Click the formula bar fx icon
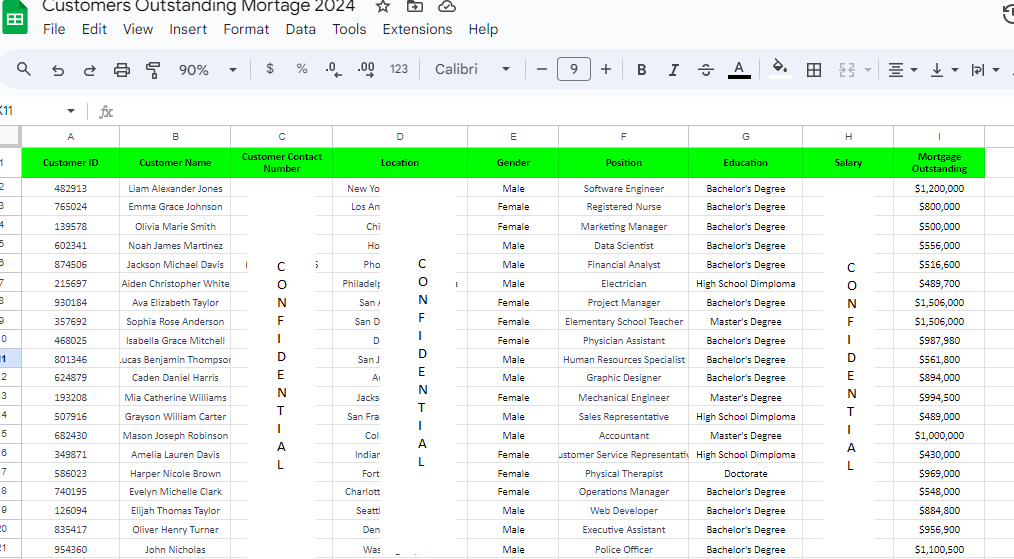Viewport: 1014px width, 559px height. tap(106, 112)
